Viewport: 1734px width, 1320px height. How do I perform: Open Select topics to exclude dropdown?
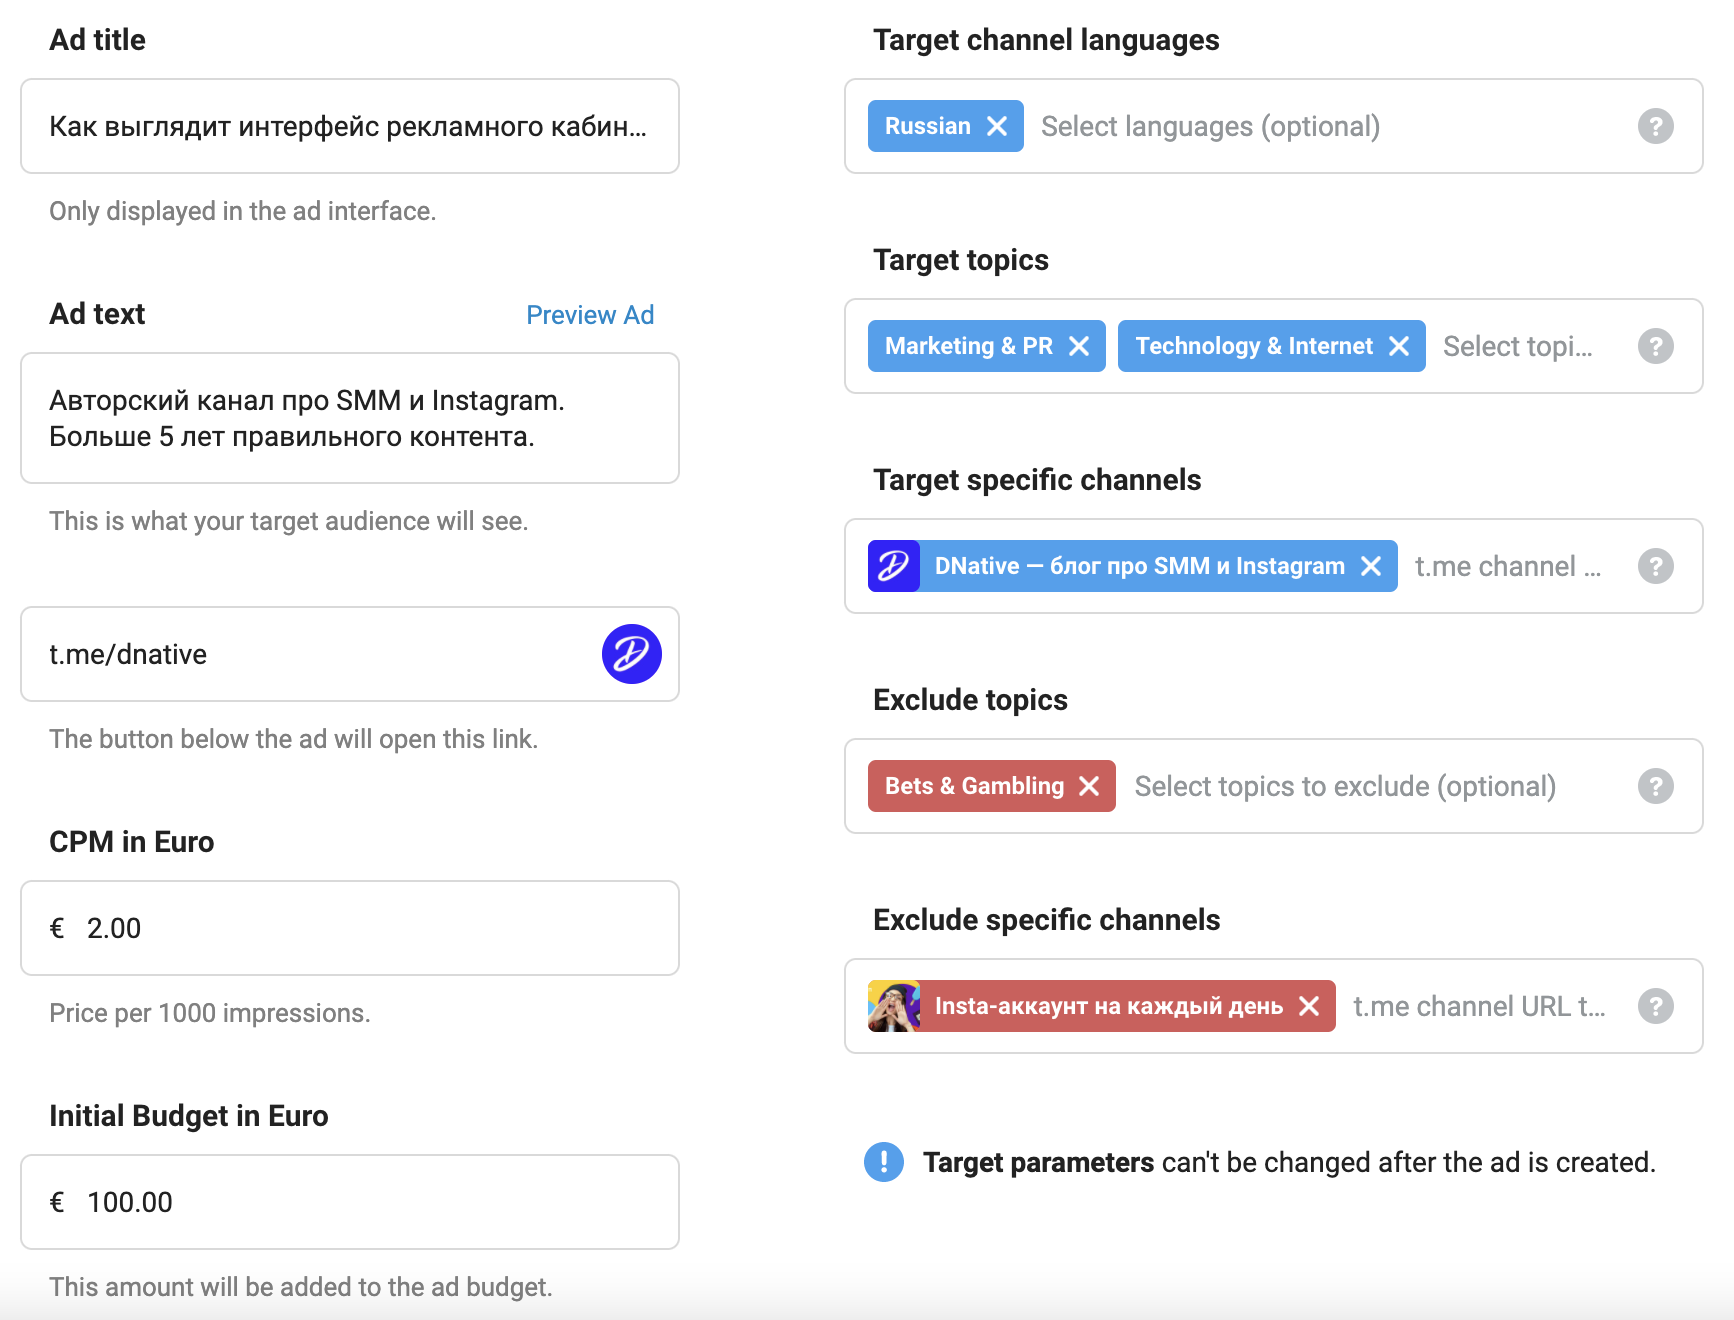point(1345,786)
